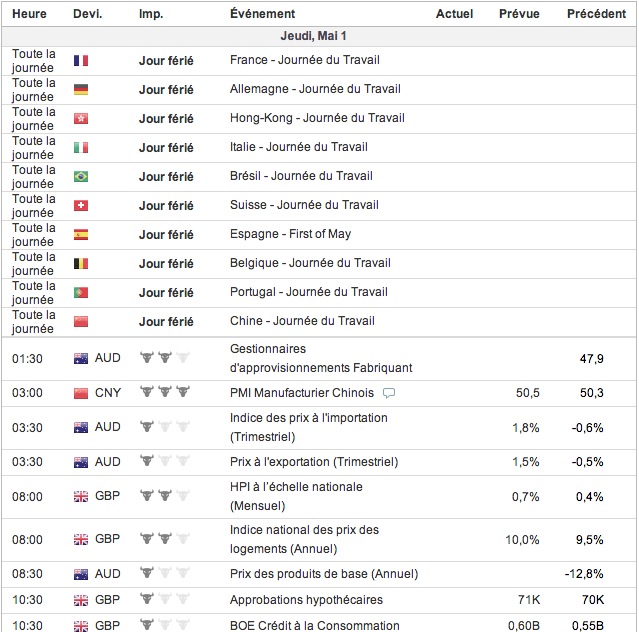Click the Événement column header
Viewport: 639px width, 632px height.
point(262,14)
